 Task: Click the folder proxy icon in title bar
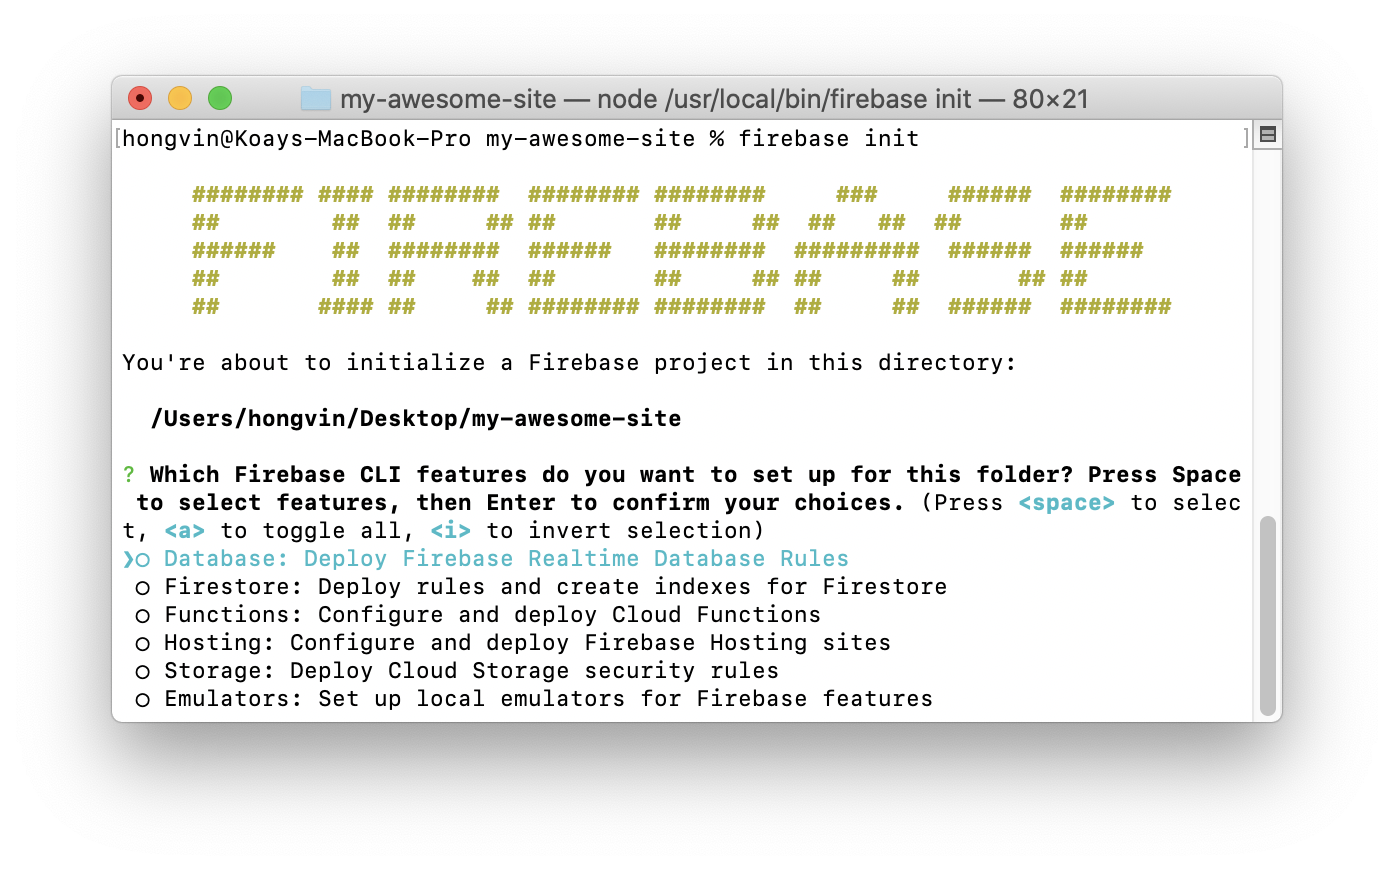pyautogui.click(x=315, y=99)
